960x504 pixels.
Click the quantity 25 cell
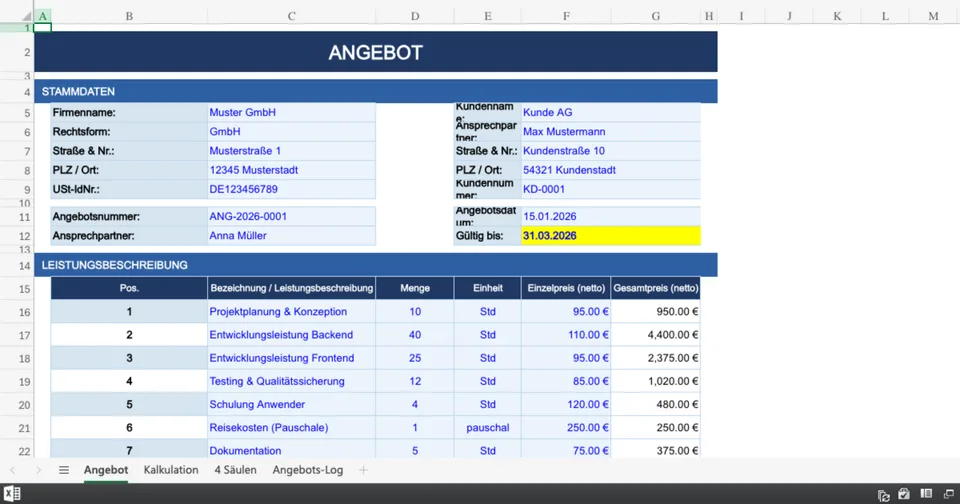click(414, 358)
